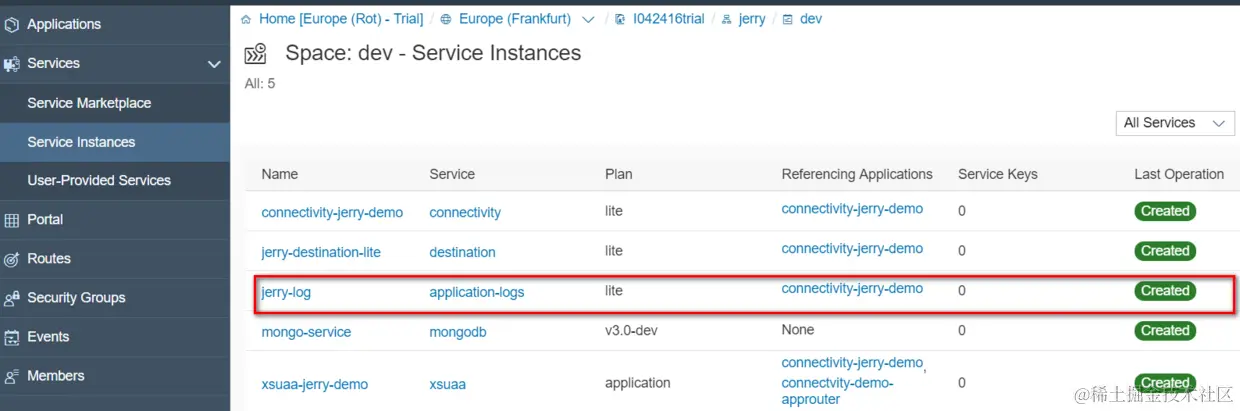Screen dimensions: 1240x411
Task: Click the Members people icon
Action: click(12, 376)
